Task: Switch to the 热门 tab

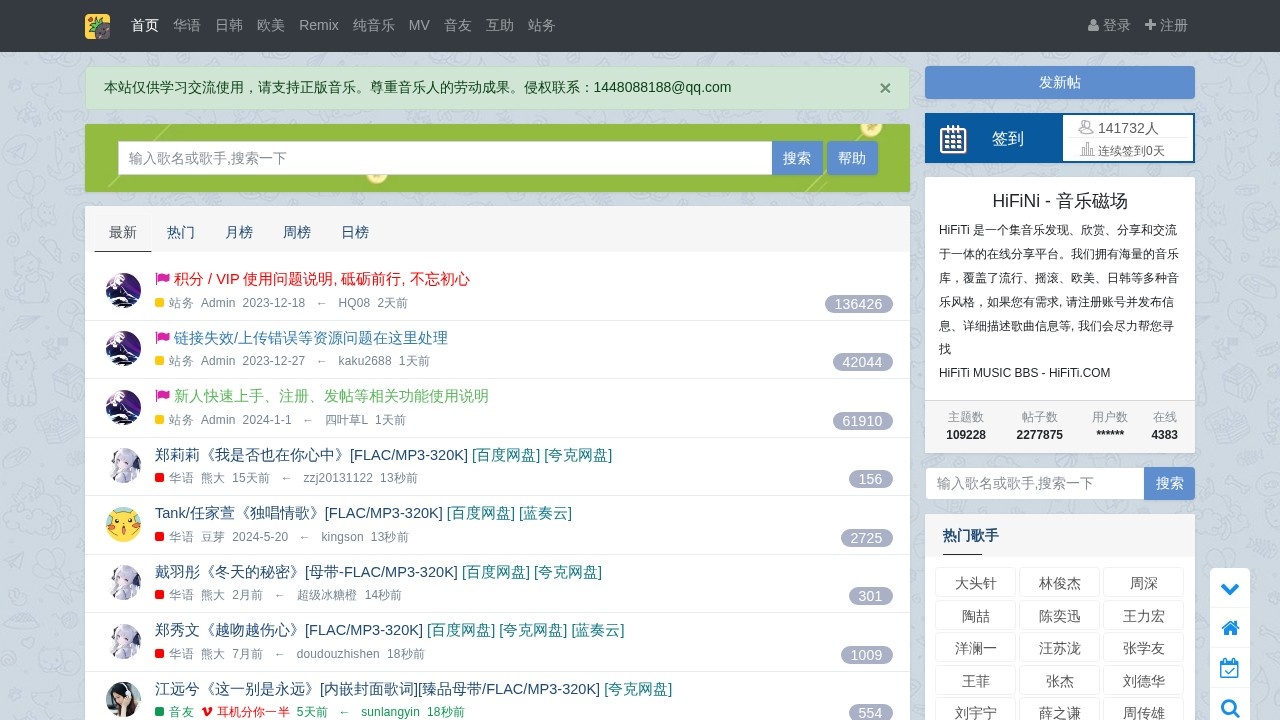Action: point(181,232)
